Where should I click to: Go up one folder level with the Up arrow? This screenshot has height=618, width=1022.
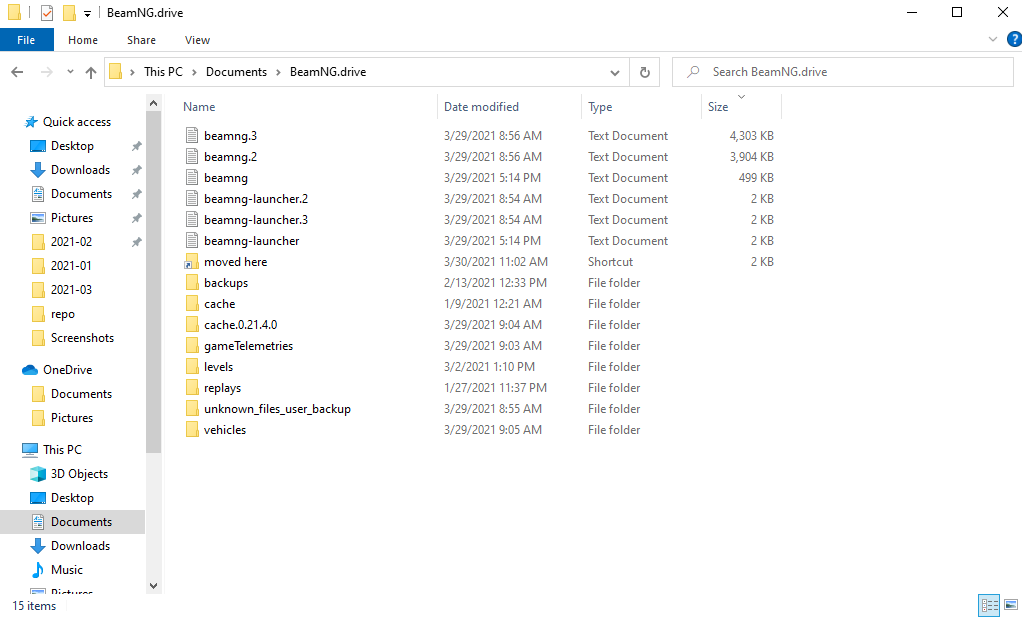91,72
